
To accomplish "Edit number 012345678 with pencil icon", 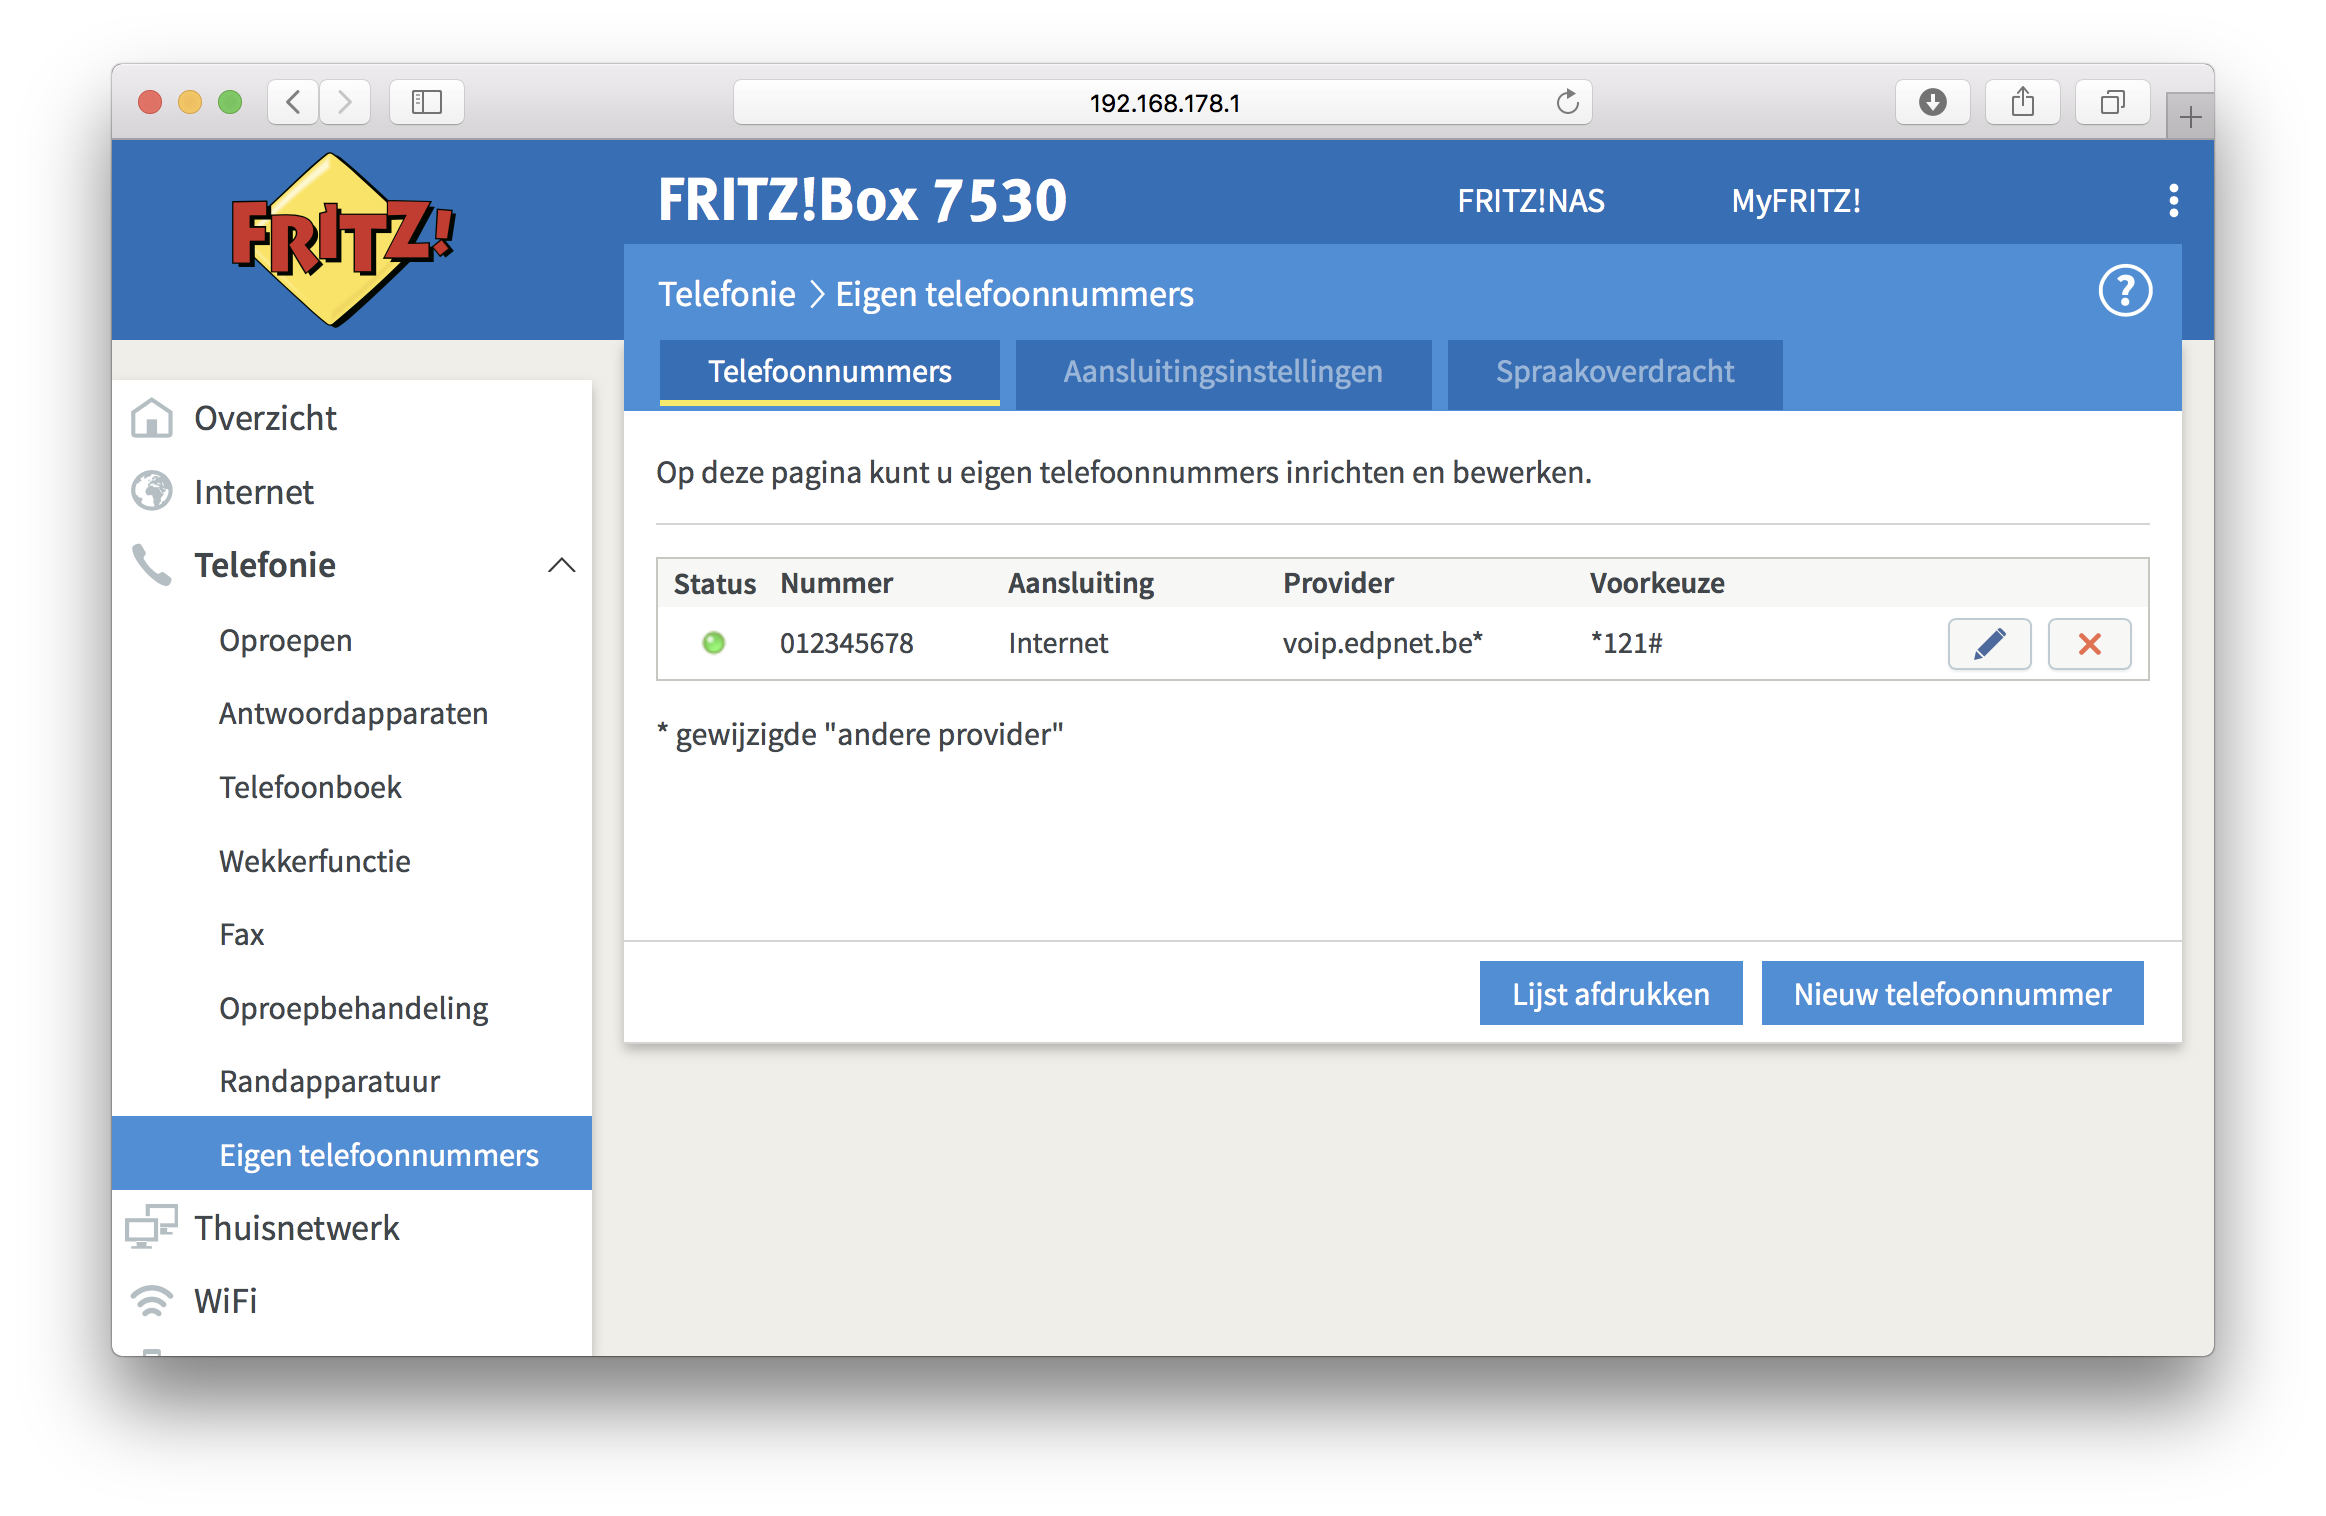I will click(1989, 644).
